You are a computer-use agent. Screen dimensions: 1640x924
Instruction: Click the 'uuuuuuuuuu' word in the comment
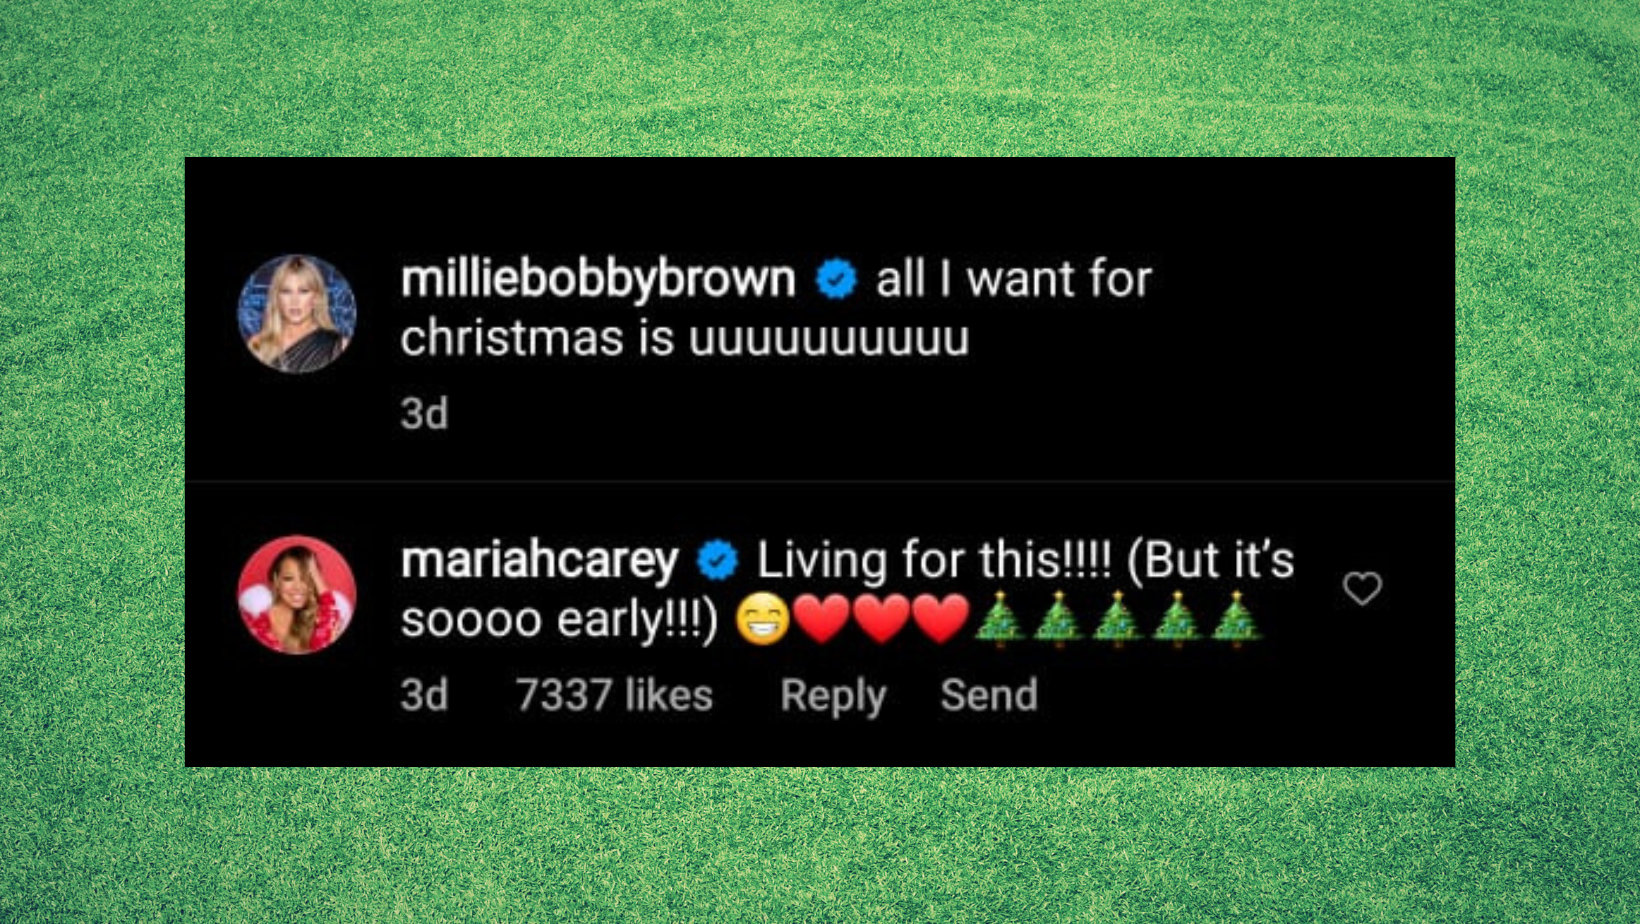pyautogui.click(x=829, y=340)
